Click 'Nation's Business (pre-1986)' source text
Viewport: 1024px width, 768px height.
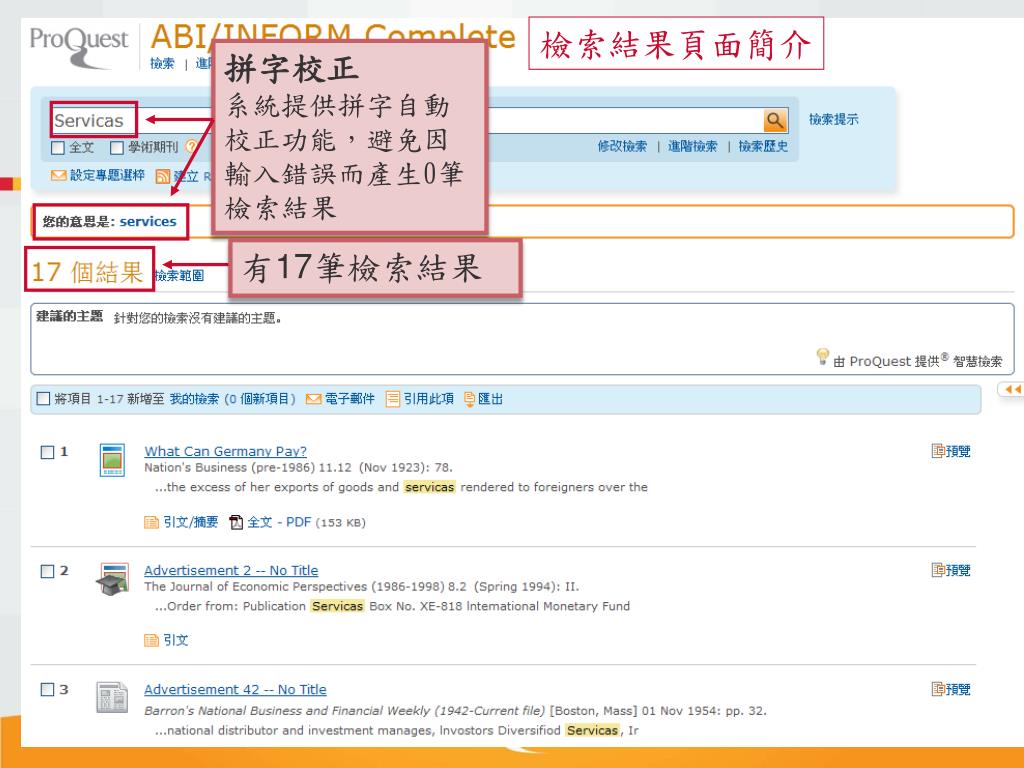pos(229,468)
